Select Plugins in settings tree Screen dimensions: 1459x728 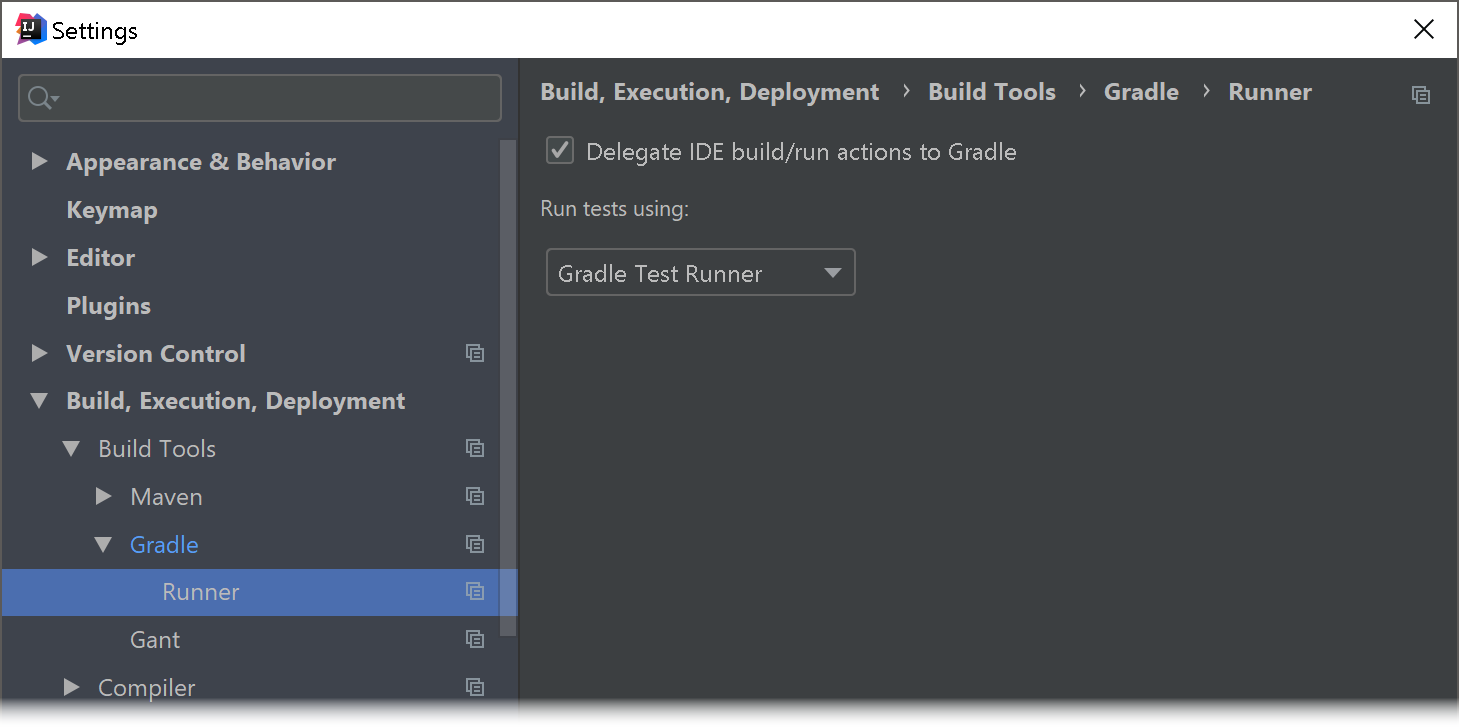pyautogui.click(x=108, y=306)
